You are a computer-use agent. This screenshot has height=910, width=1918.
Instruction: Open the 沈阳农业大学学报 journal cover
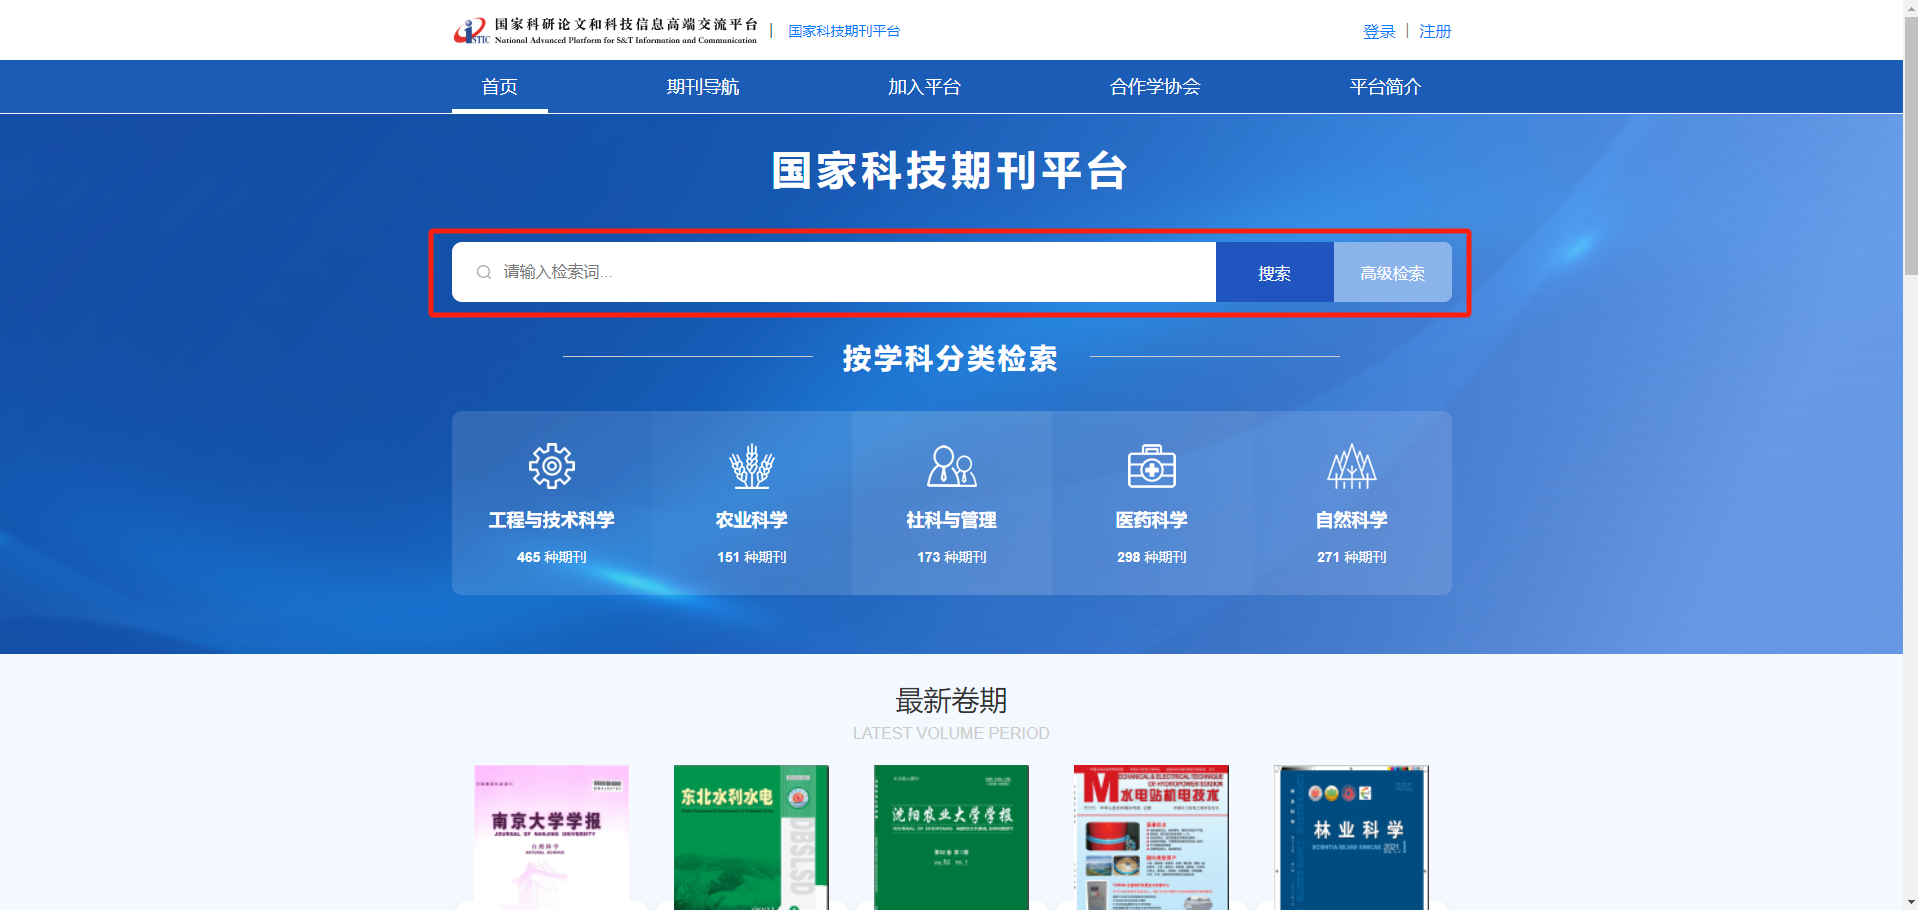coord(952,837)
